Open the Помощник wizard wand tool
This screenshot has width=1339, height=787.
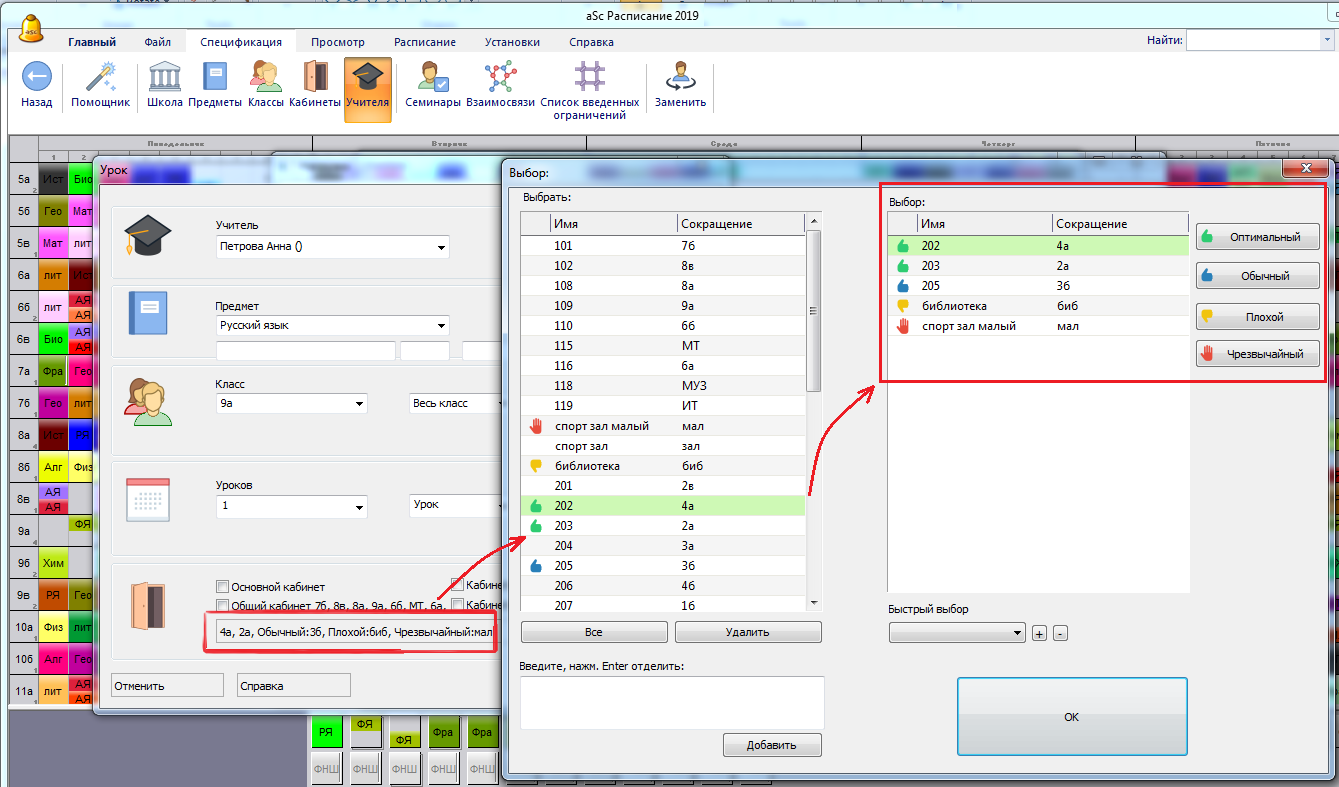coord(100,78)
